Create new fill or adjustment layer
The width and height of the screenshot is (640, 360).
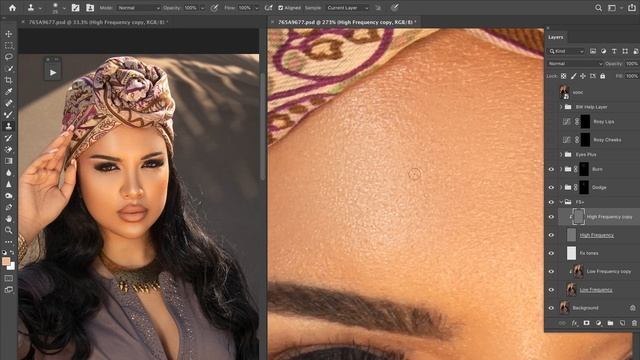coord(598,323)
